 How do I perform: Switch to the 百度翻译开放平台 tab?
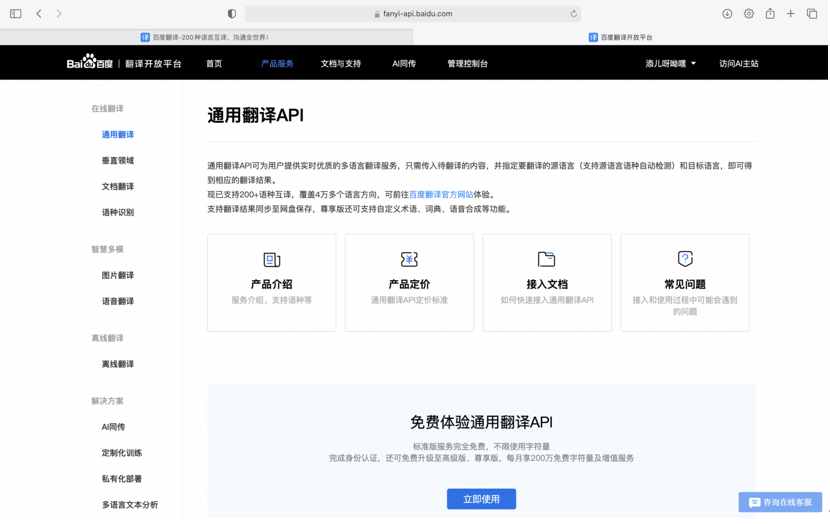(x=620, y=37)
